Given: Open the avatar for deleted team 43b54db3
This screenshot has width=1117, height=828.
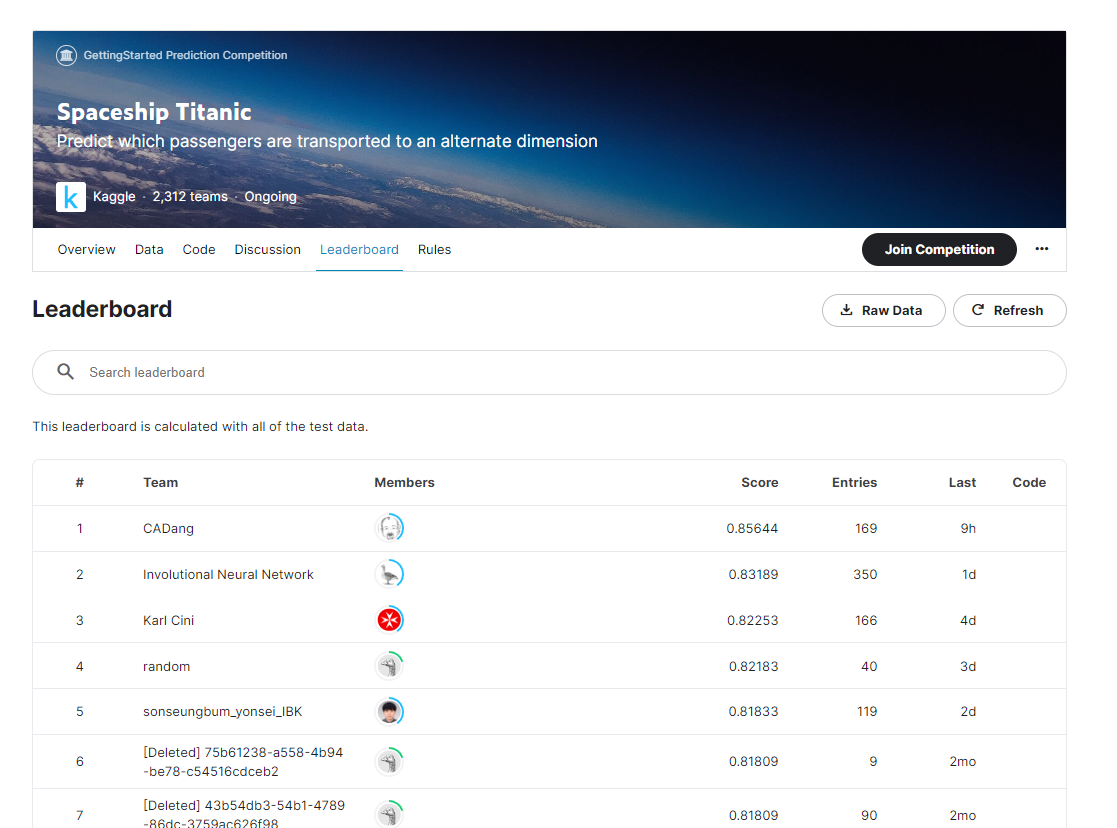Looking at the screenshot, I should (x=389, y=814).
